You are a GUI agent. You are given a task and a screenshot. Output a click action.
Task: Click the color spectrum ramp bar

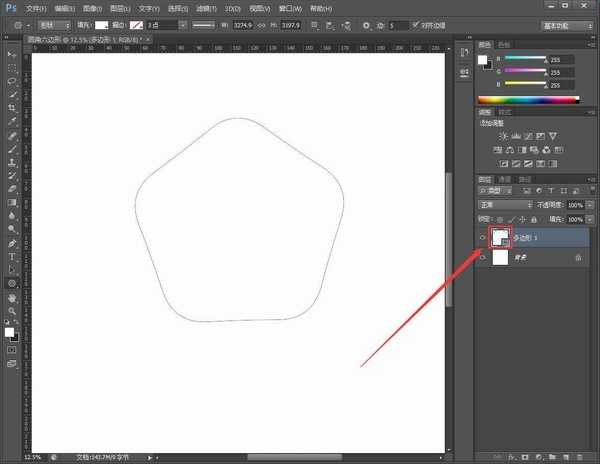(x=528, y=99)
